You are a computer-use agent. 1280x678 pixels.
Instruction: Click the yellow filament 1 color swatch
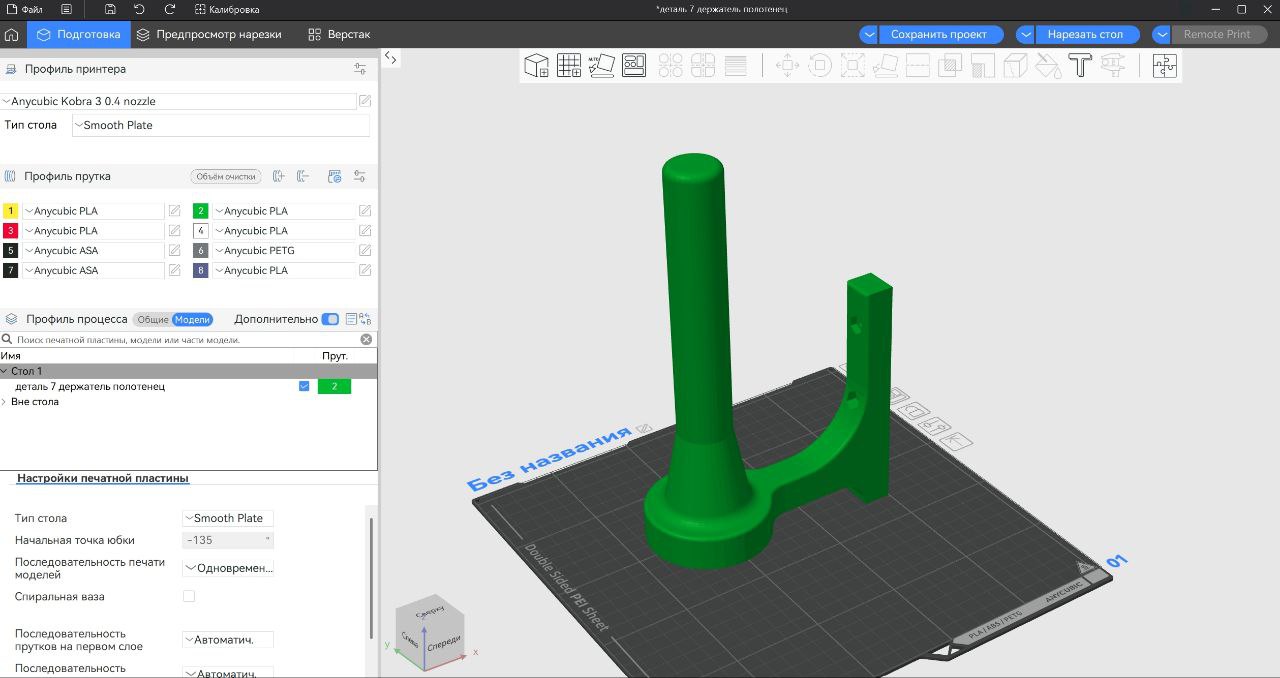point(10,211)
